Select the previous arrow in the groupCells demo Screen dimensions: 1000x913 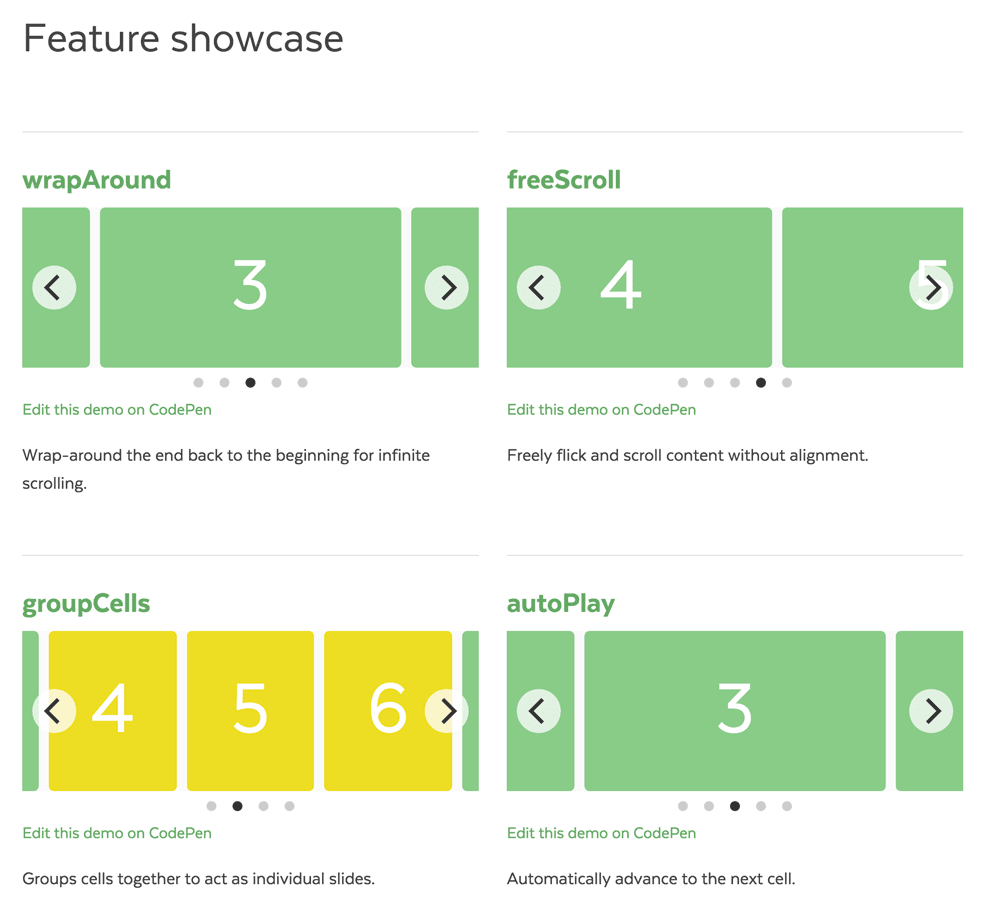pyautogui.click(x=54, y=711)
